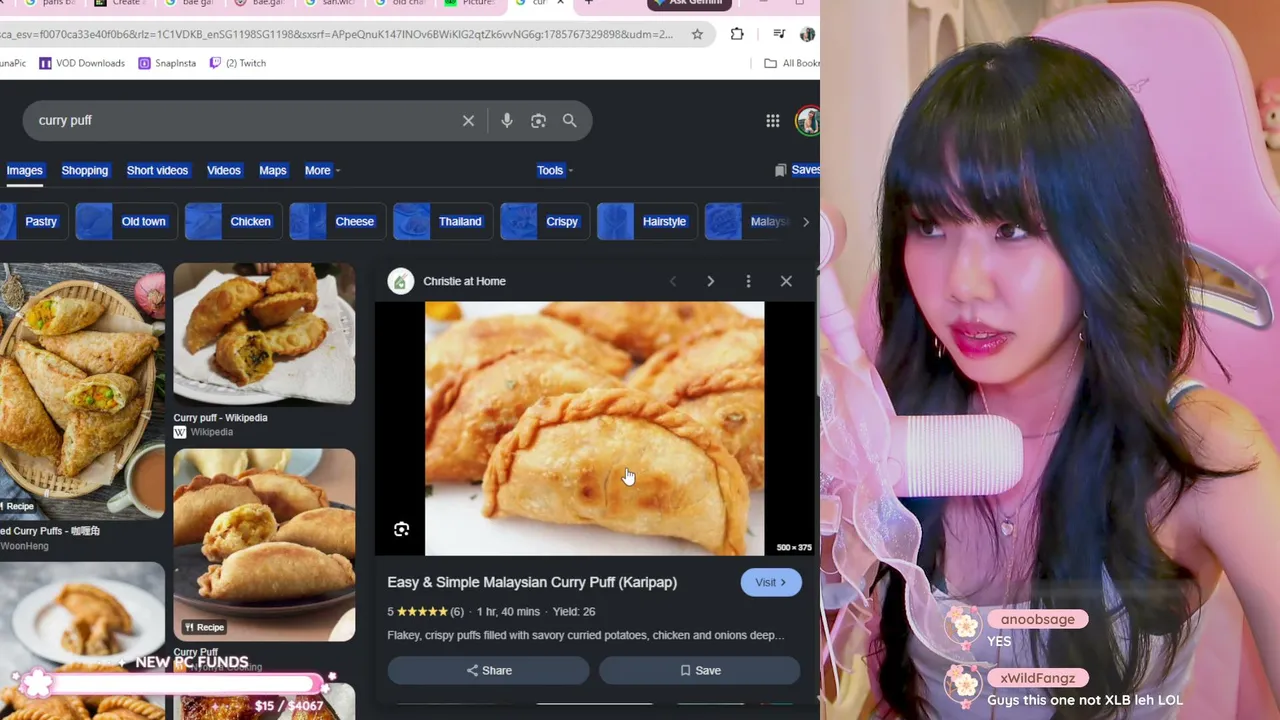Click the large curry puff preview image
The width and height of the screenshot is (1280, 720).
[594, 428]
